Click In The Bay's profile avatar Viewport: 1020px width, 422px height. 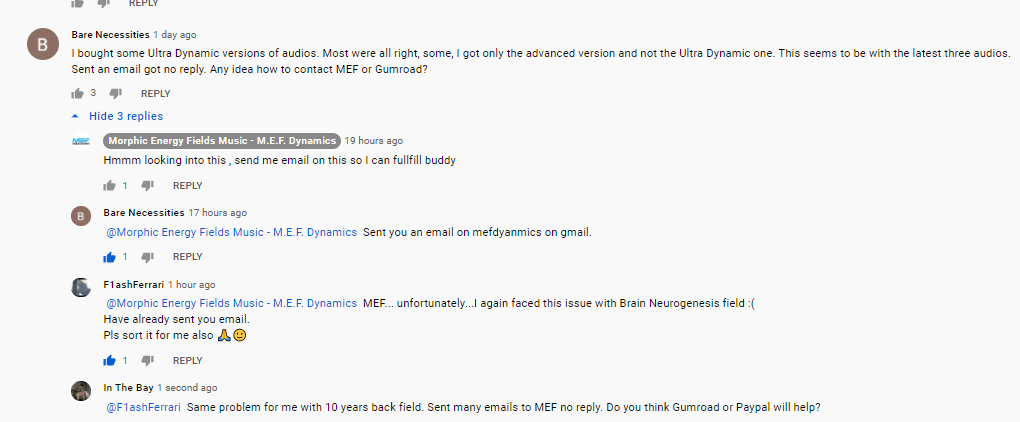coord(81,390)
